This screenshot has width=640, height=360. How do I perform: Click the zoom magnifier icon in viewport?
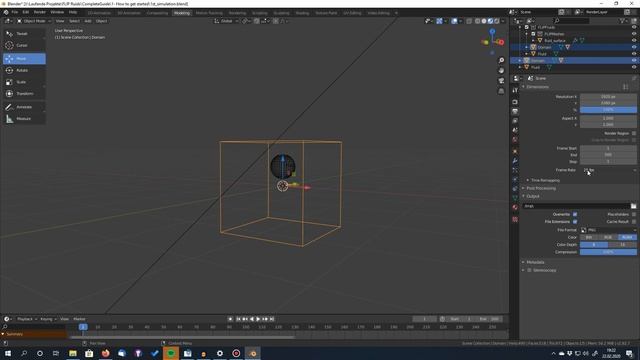pyautogui.click(x=501, y=60)
